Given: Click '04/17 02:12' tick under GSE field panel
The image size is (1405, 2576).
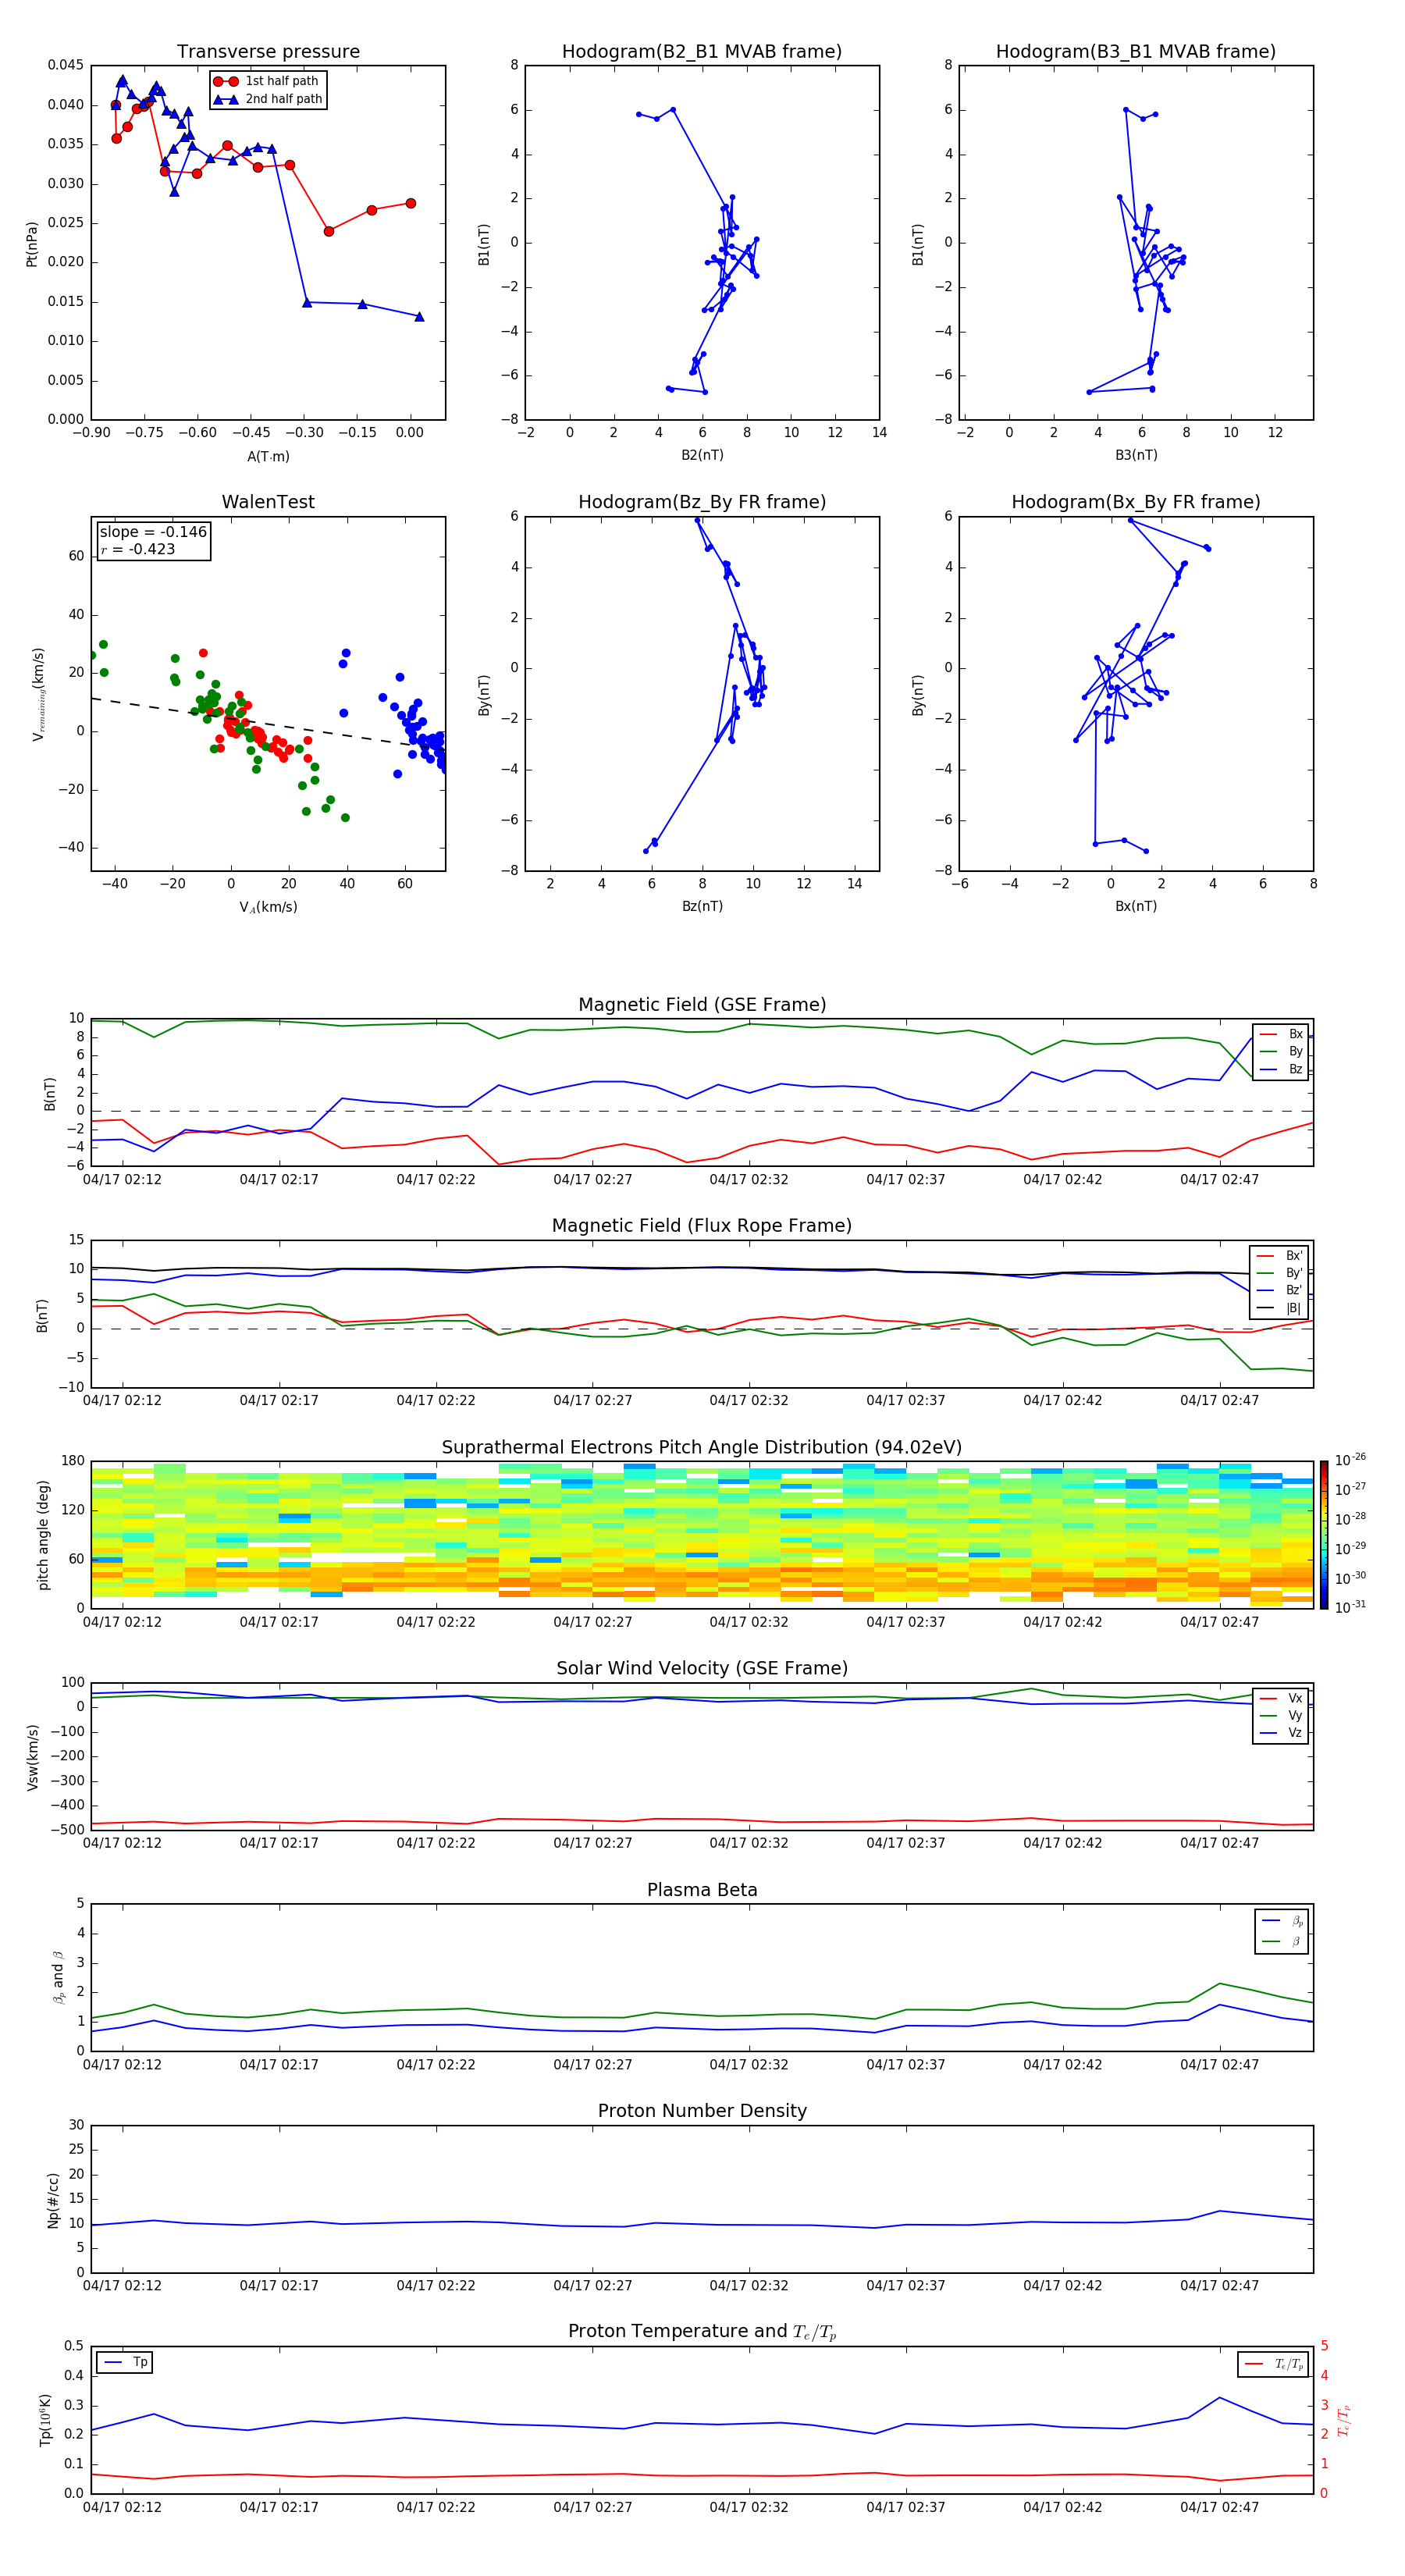Looking at the screenshot, I should [x=122, y=1180].
